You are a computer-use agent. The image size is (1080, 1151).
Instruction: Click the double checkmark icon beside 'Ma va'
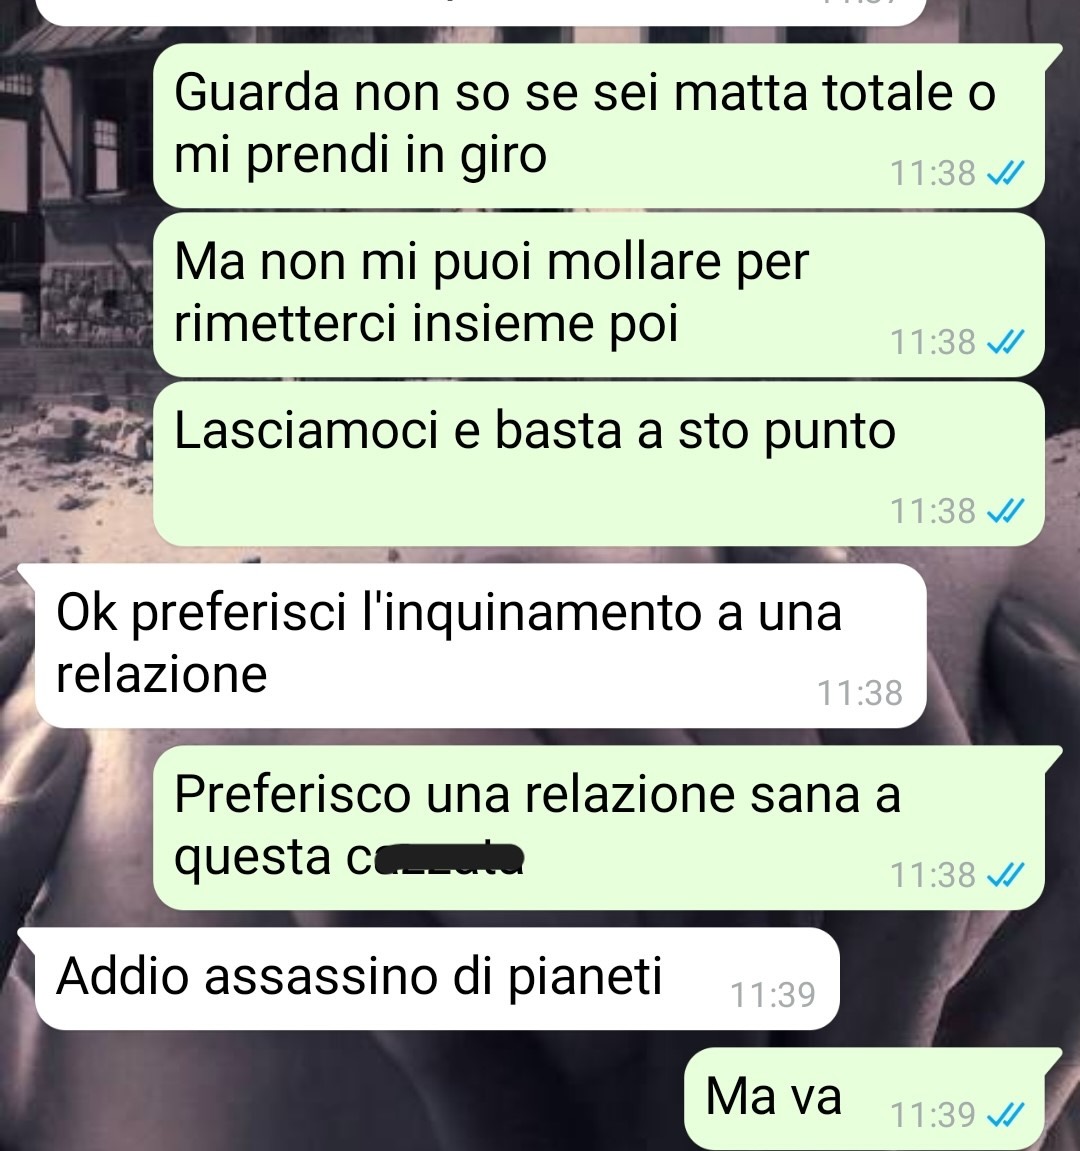(x=1005, y=1115)
